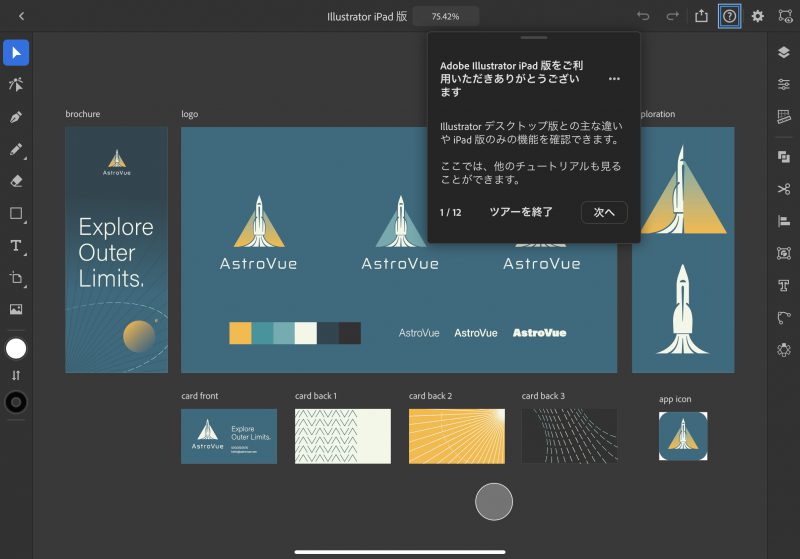The width and height of the screenshot is (800, 559).
Task: Select the logo artboard label
Action: (190, 114)
